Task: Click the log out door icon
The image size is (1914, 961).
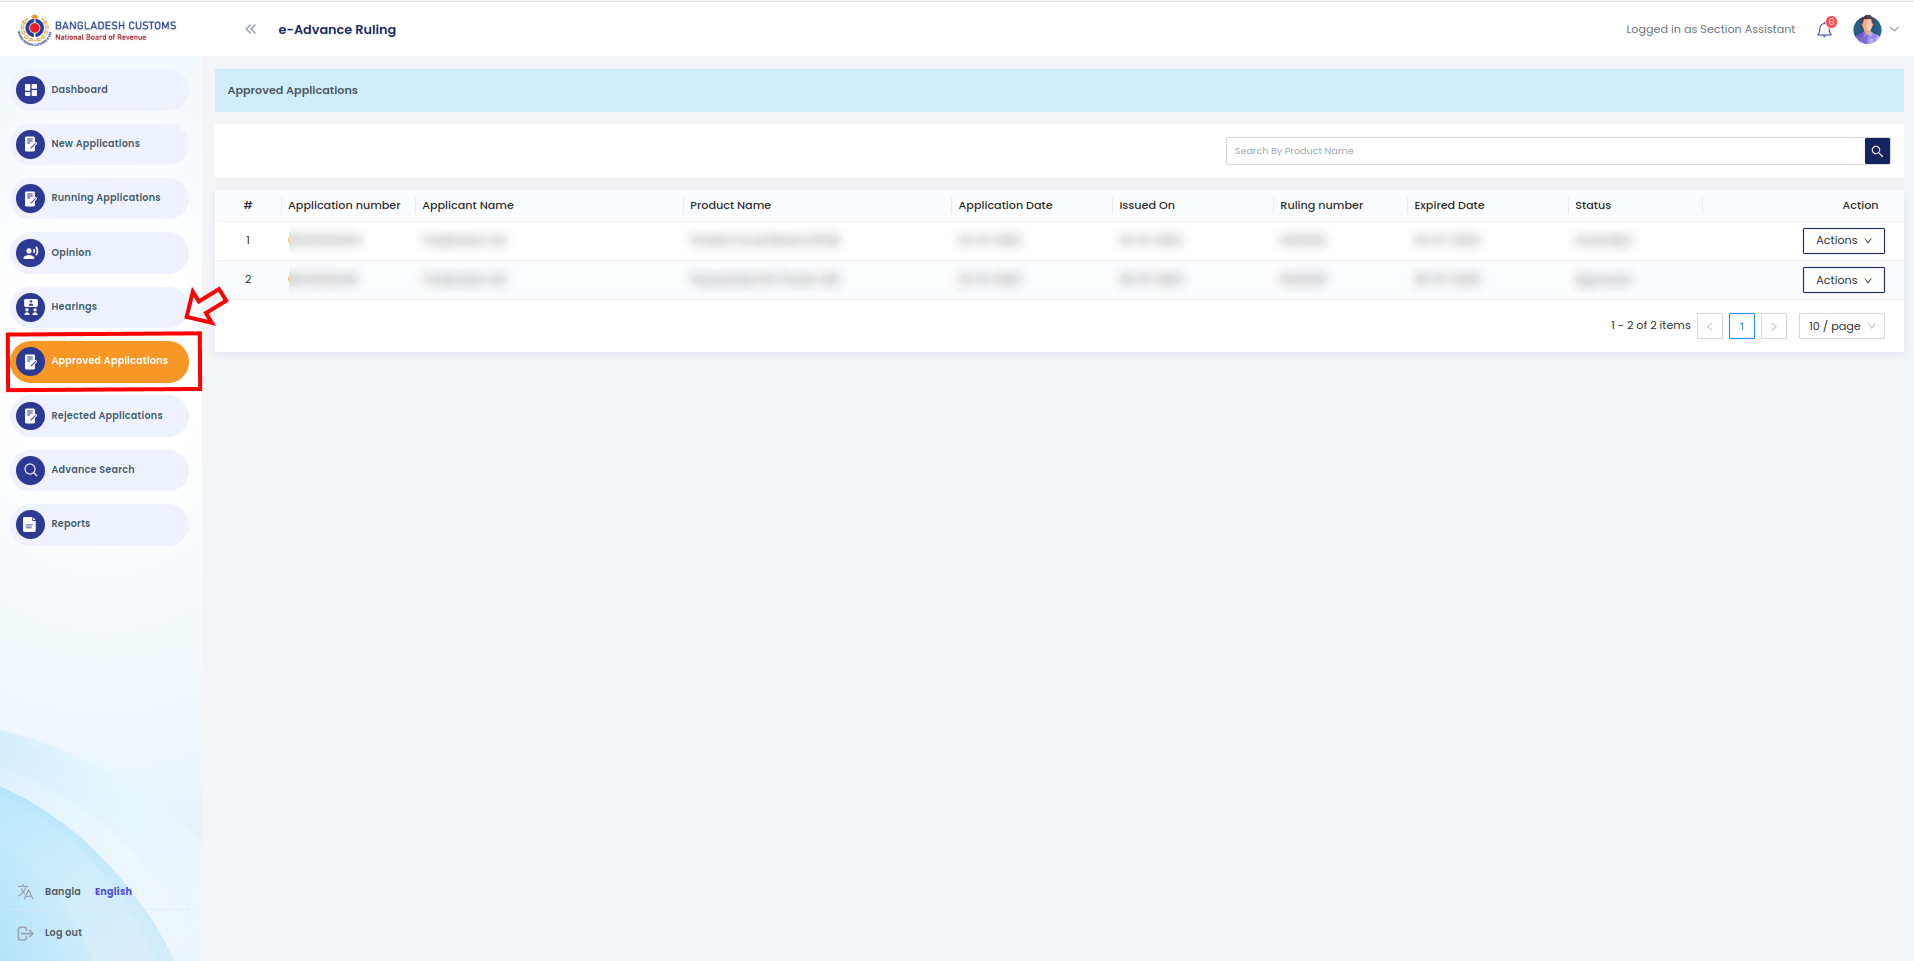Action: (x=25, y=933)
